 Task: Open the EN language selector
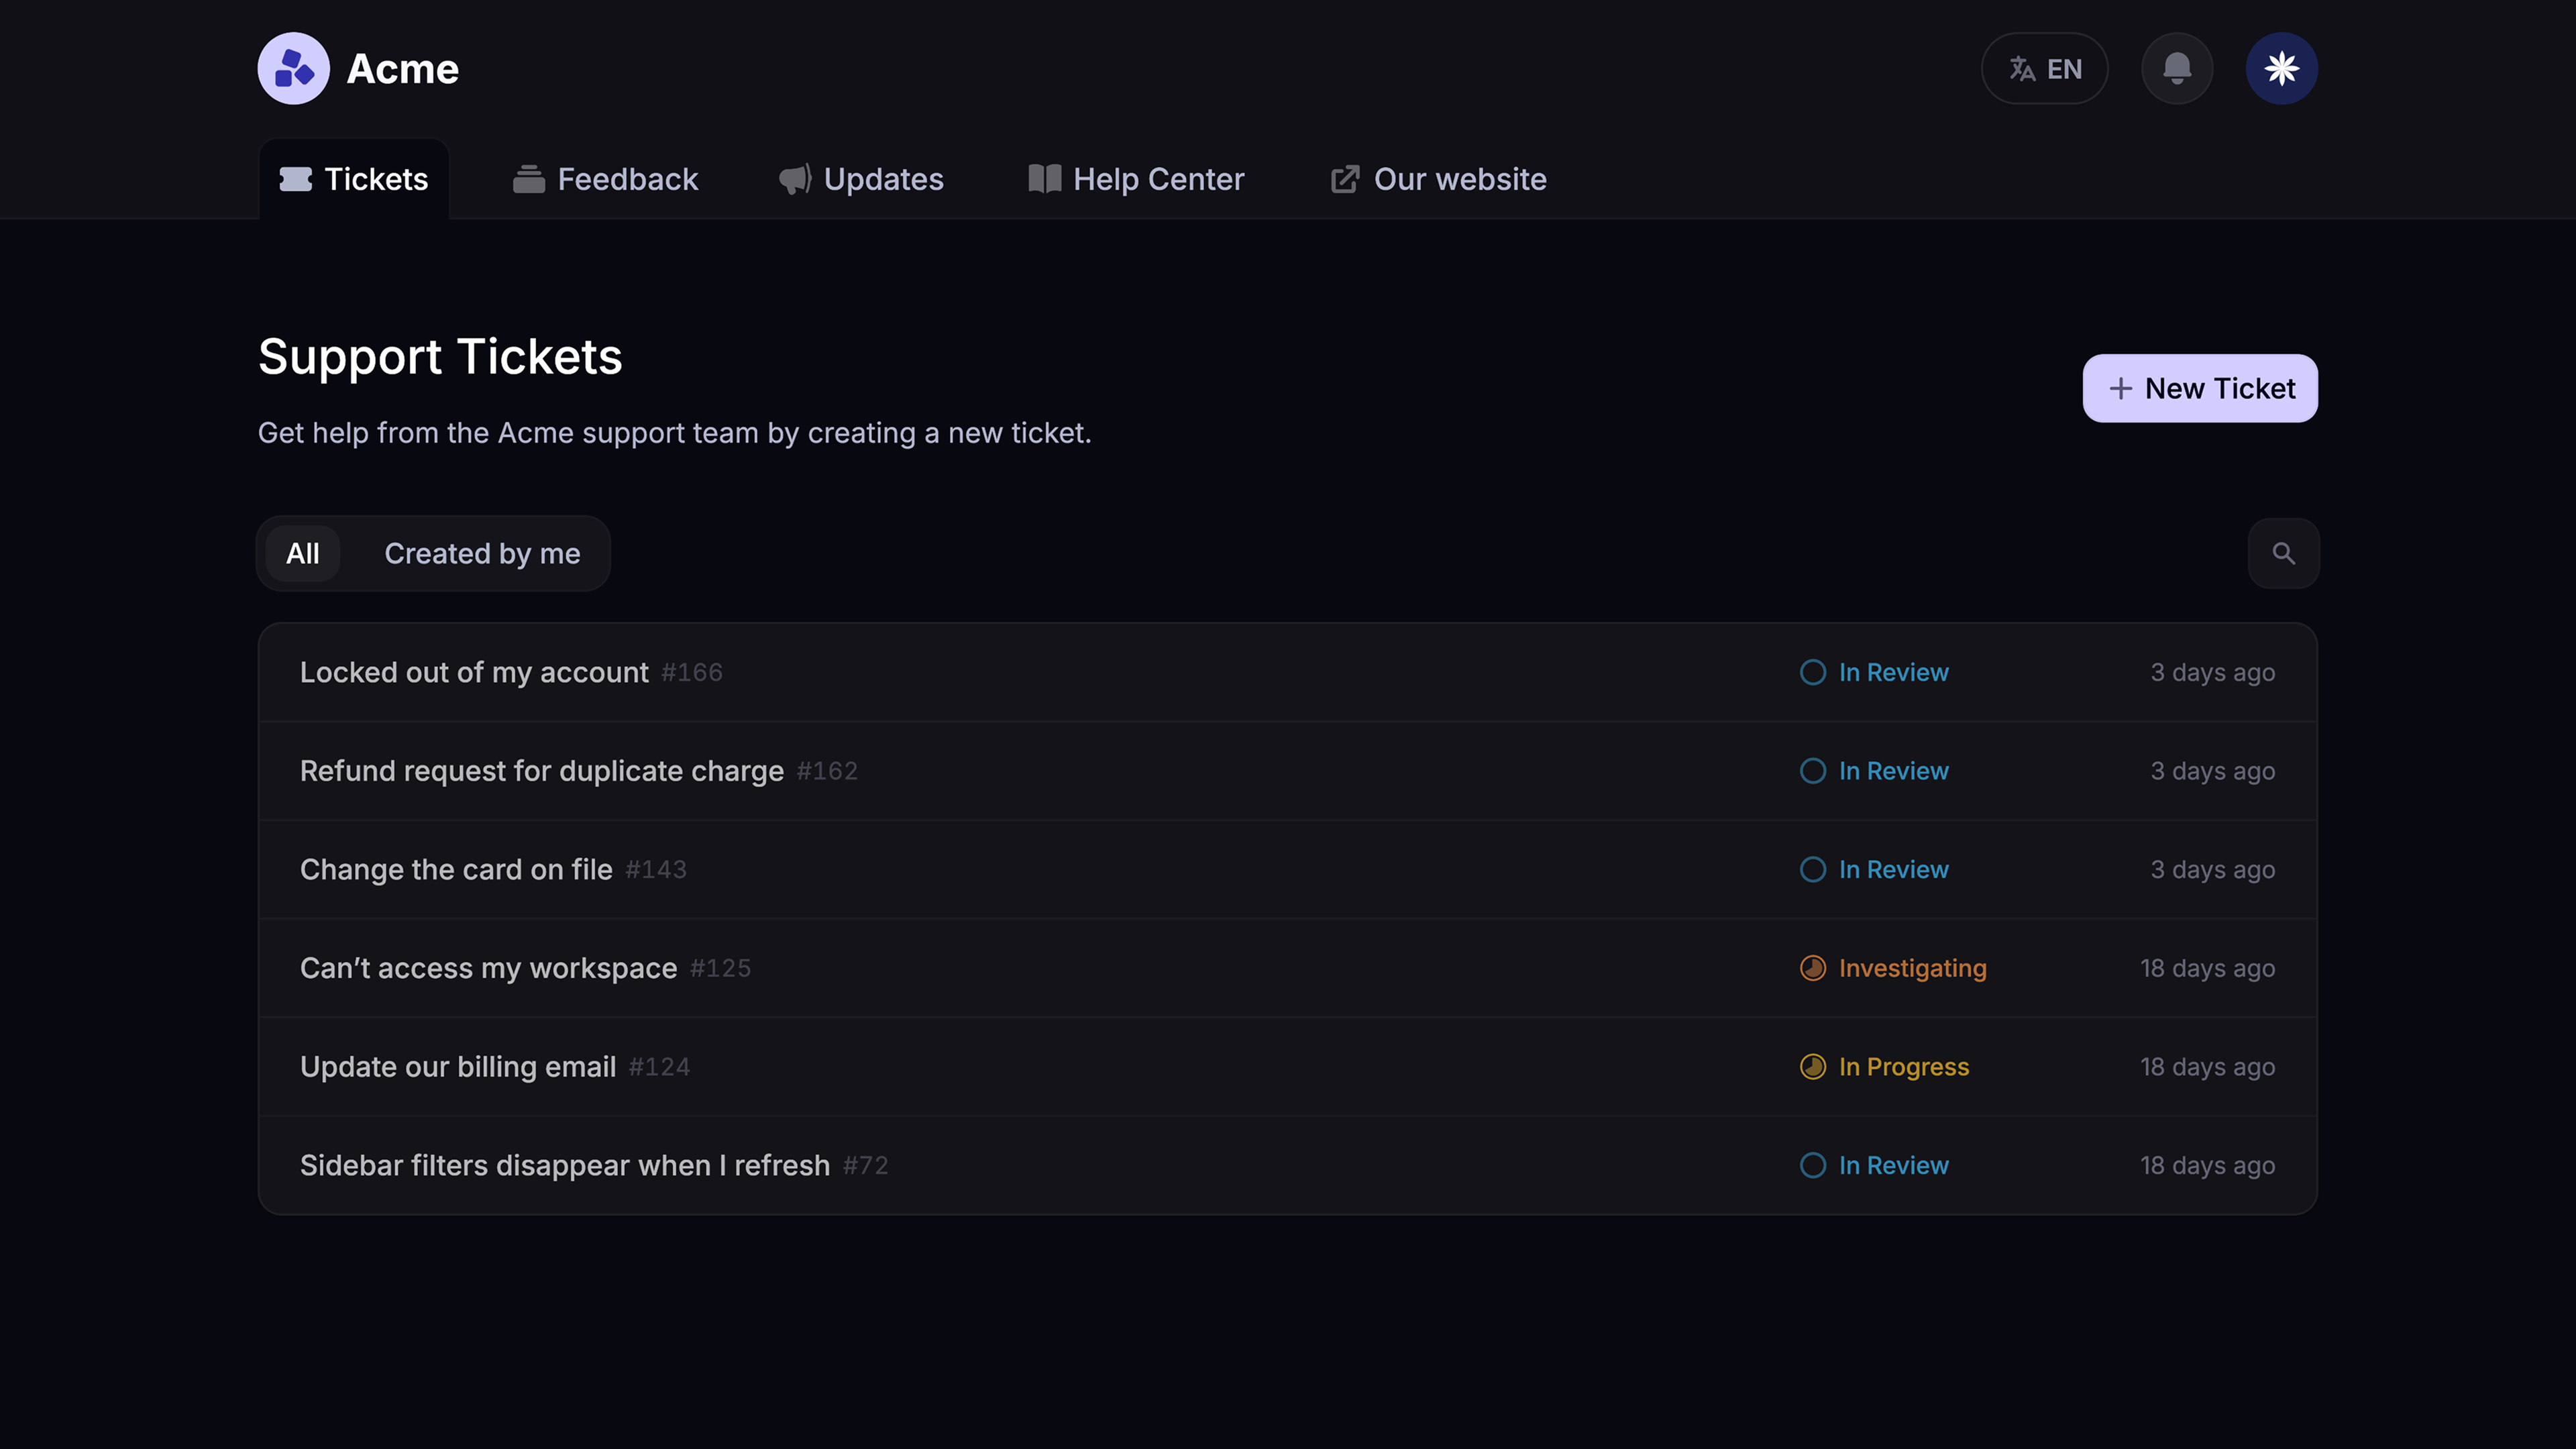pyautogui.click(x=2044, y=69)
